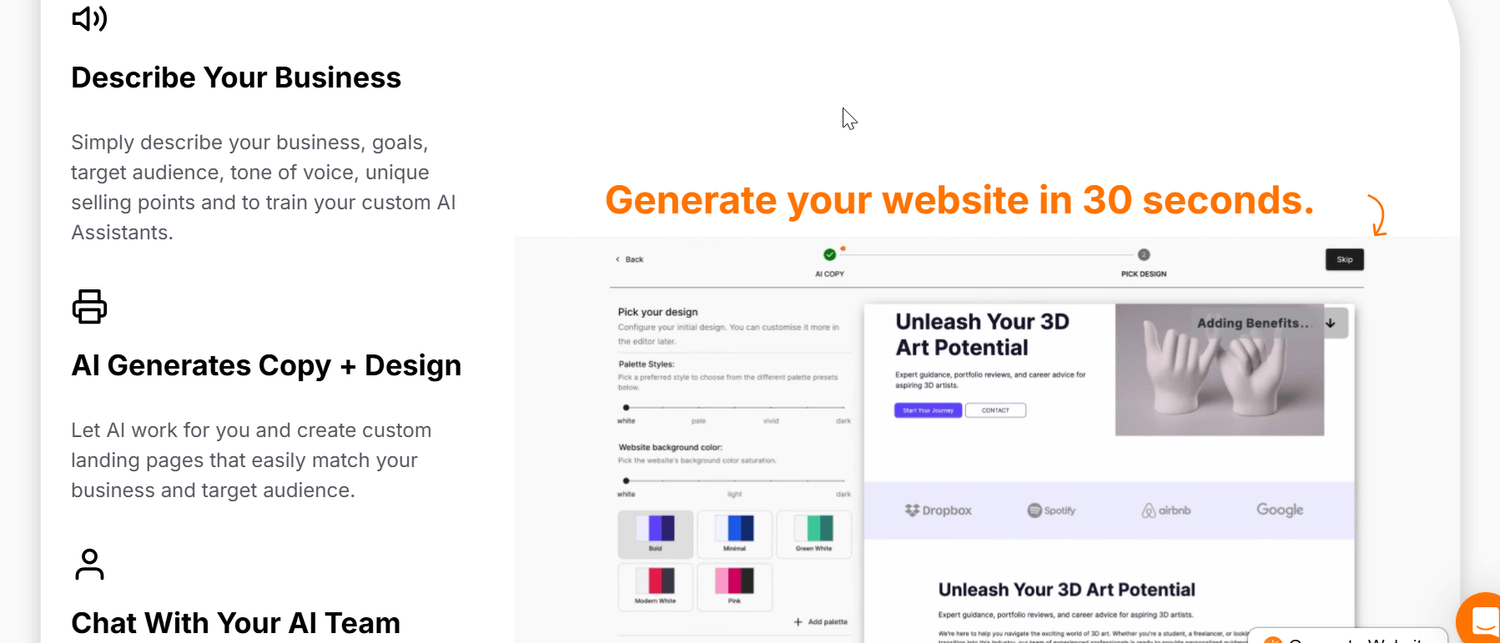
Task: Click the speaker icon above Describe Your Business
Action: [89, 18]
